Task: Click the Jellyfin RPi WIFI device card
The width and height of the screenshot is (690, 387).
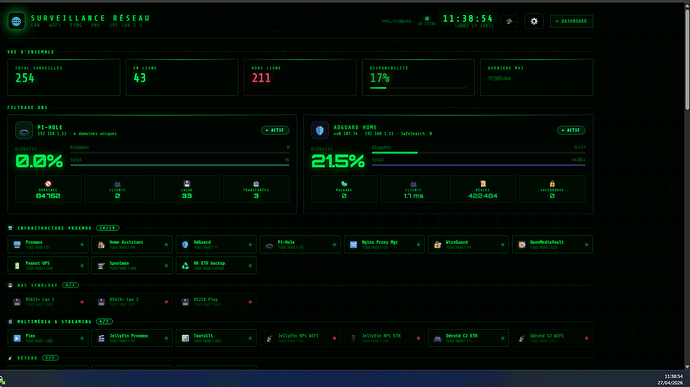Action: [x=300, y=339]
